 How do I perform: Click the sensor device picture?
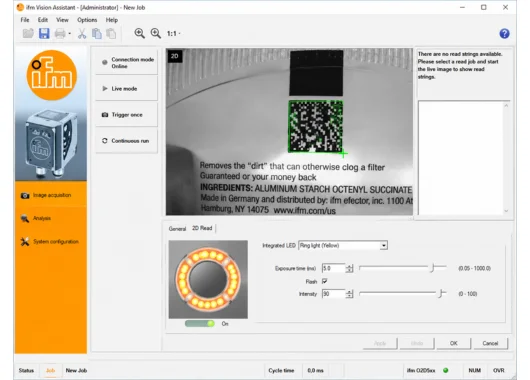51,144
